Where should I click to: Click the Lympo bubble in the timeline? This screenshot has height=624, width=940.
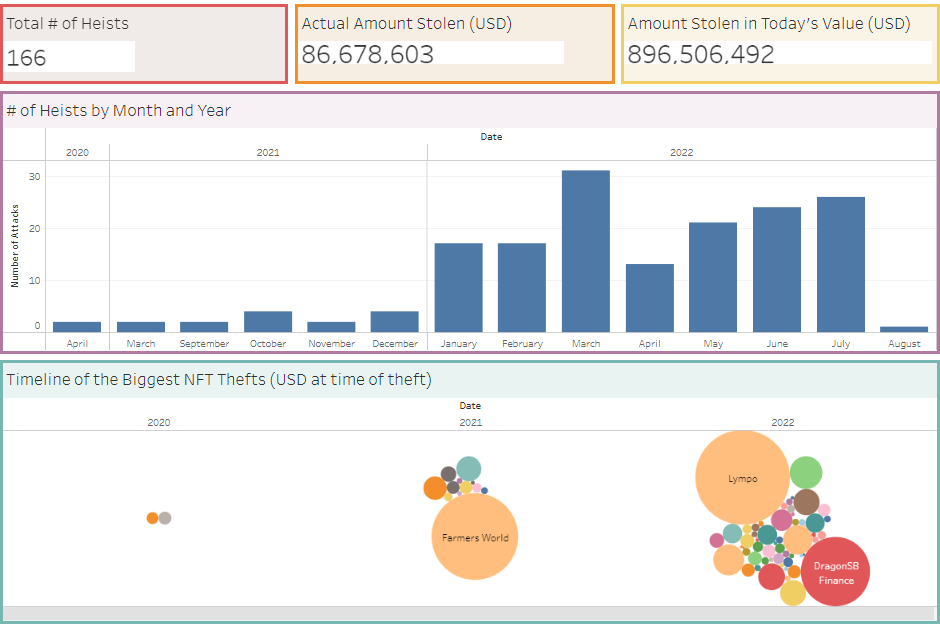click(x=742, y=478)
